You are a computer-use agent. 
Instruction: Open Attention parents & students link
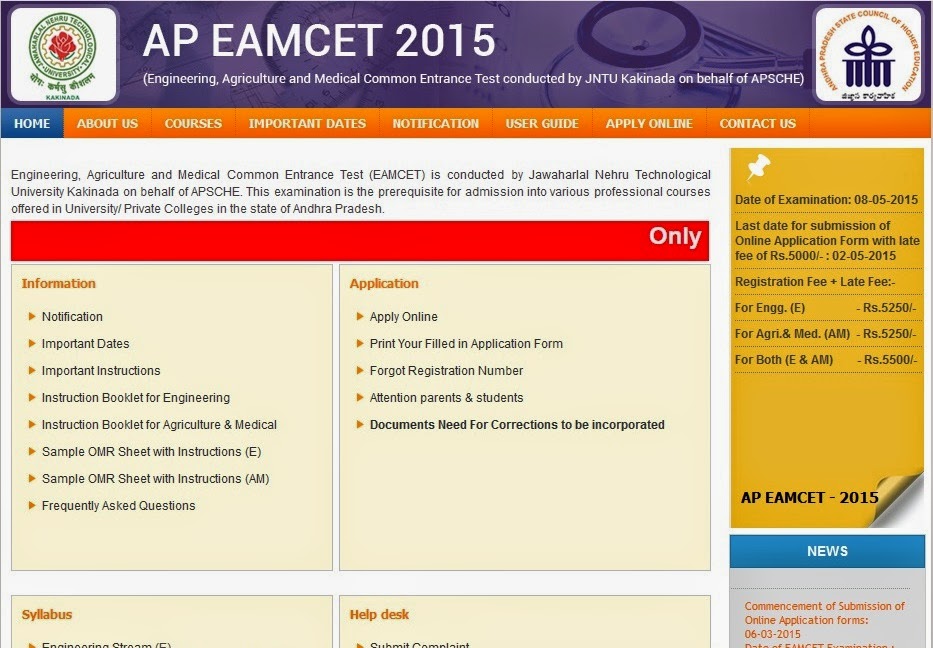point(446,397)
